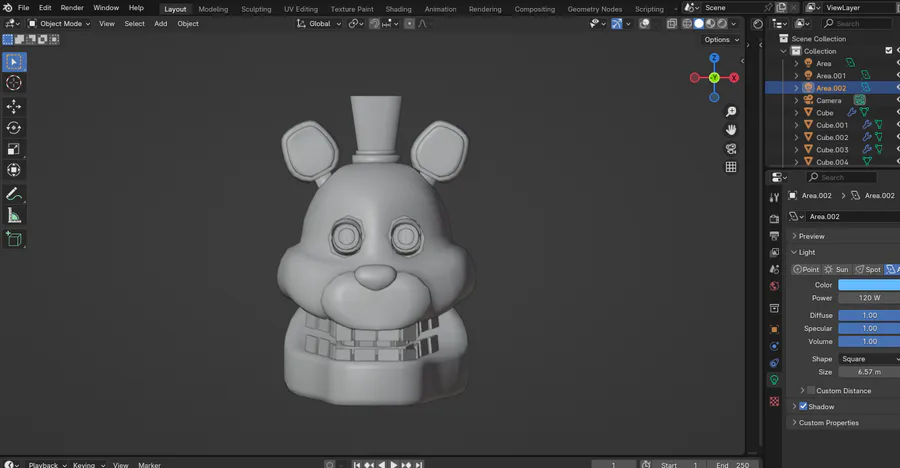Open the light Shape dropdown
The image size is (900, 468).
point(869,359)
